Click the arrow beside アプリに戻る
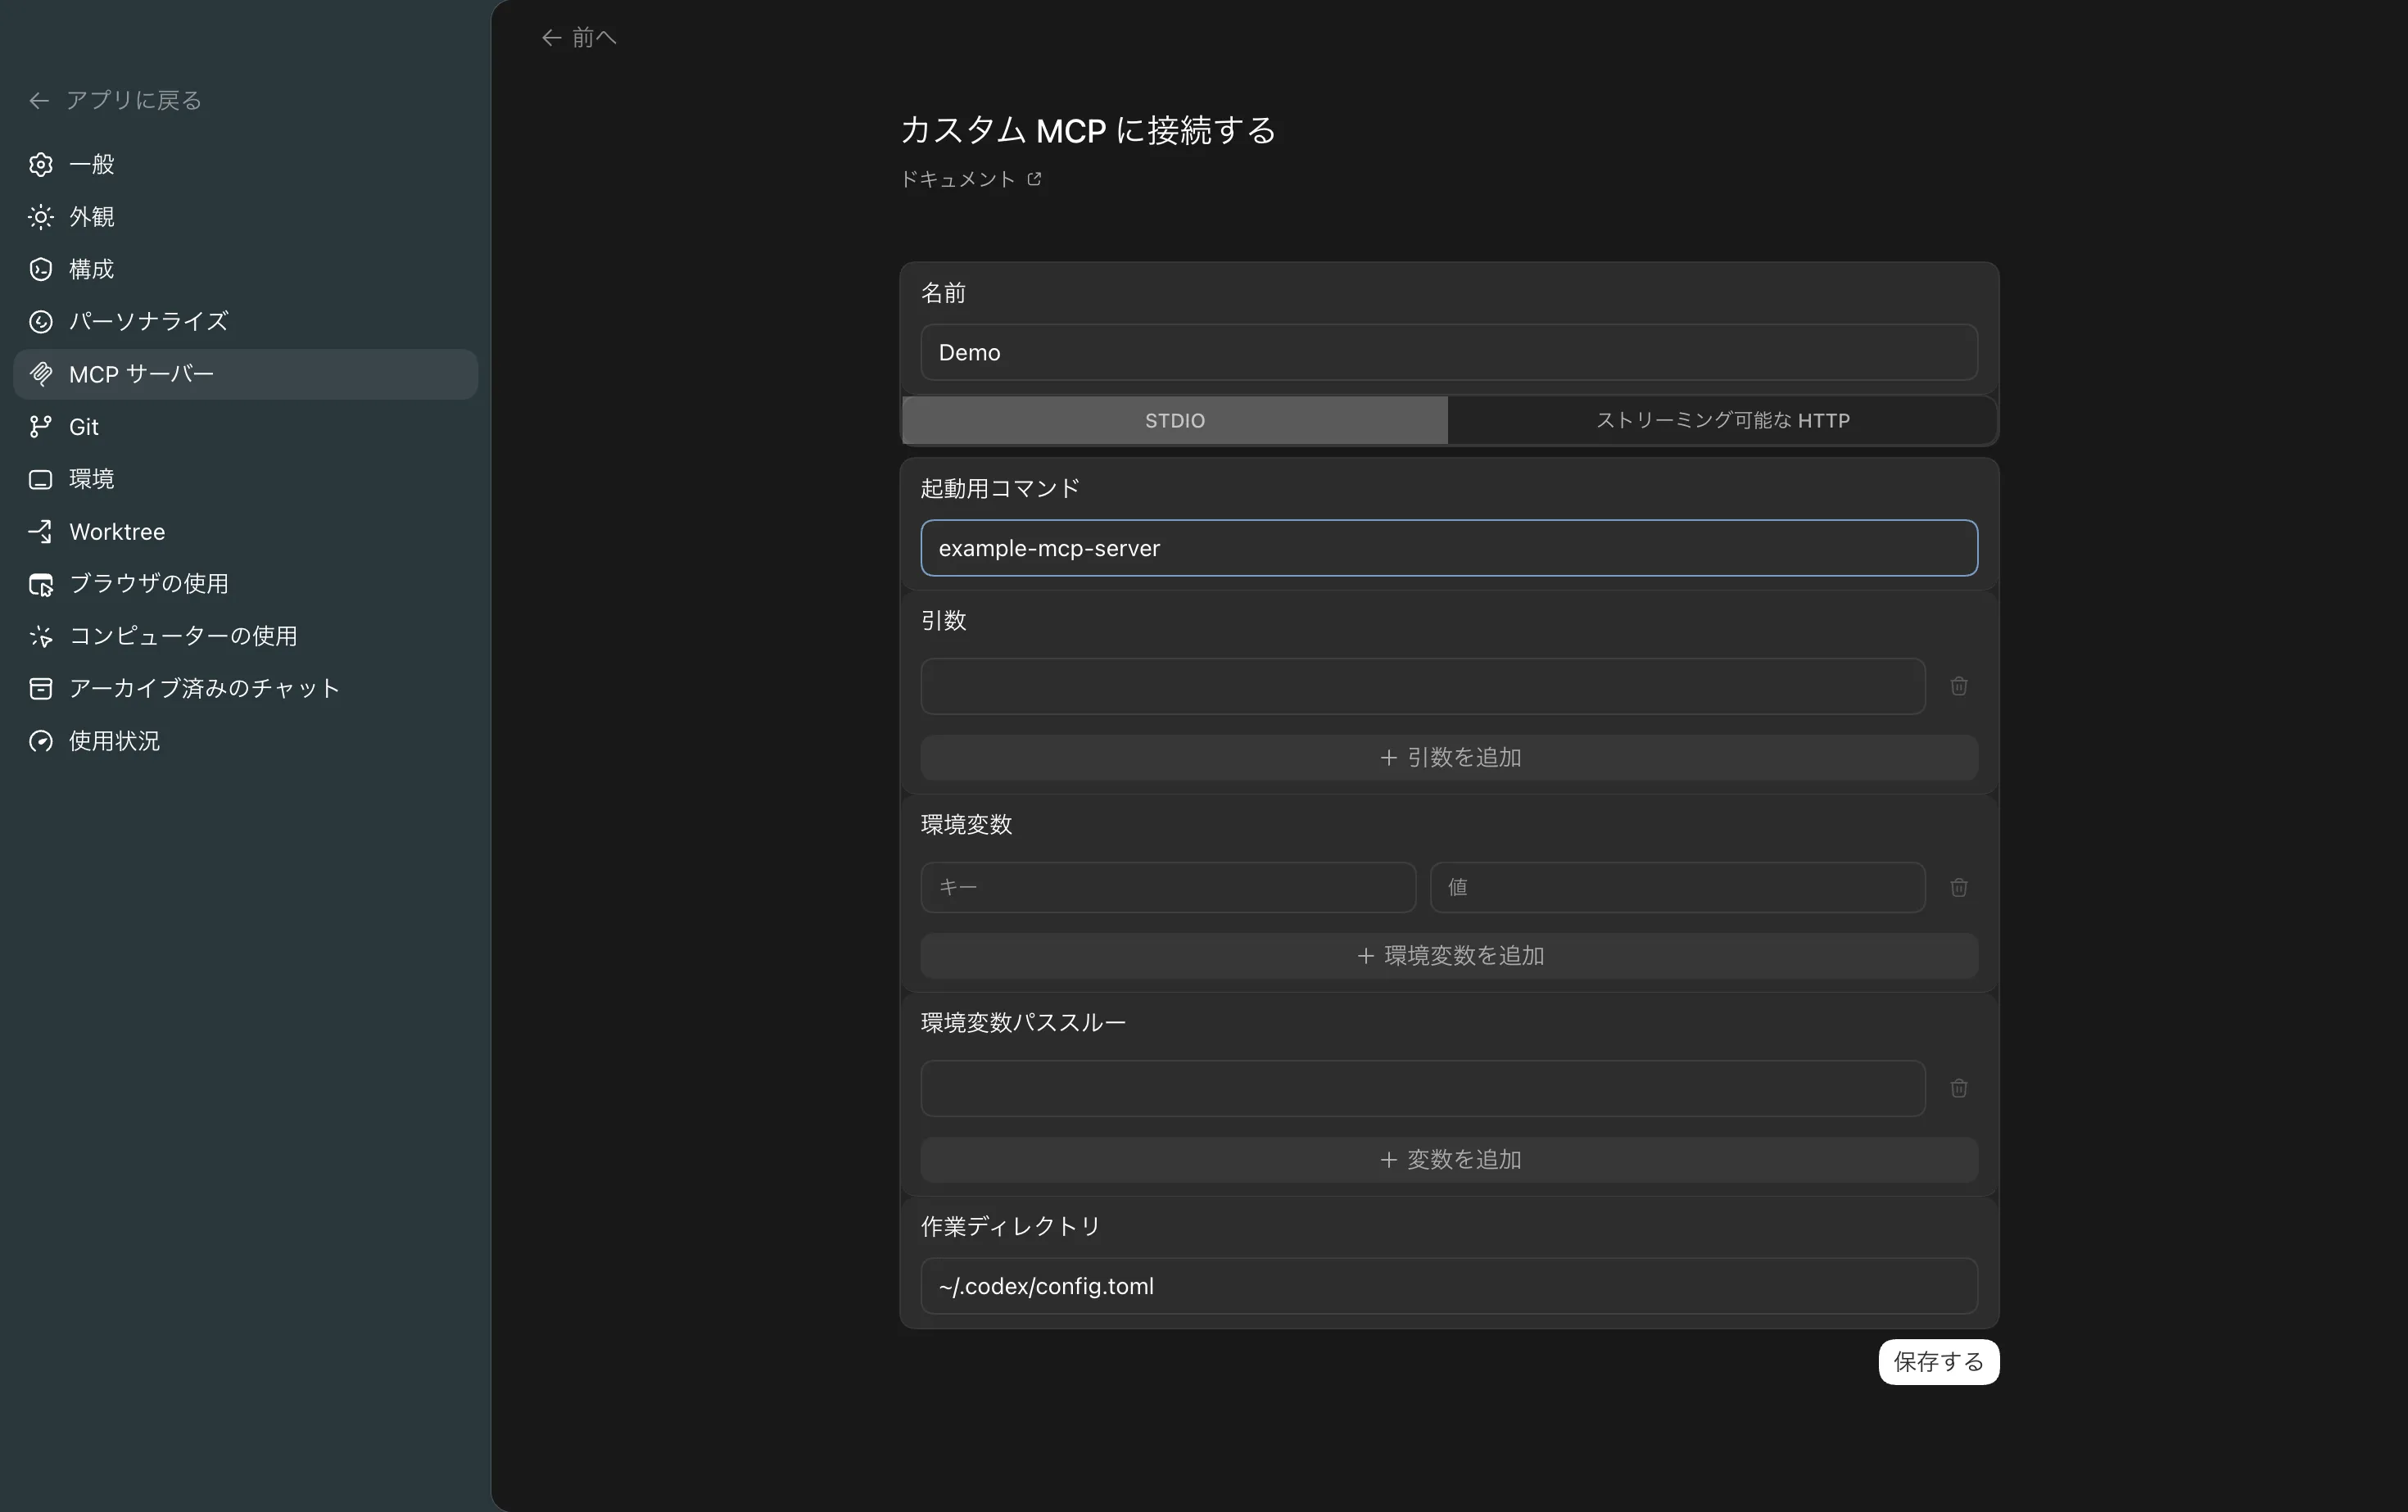This screenshot has height=1512, width=2408. pyautogui.click(x=39, y=100)
